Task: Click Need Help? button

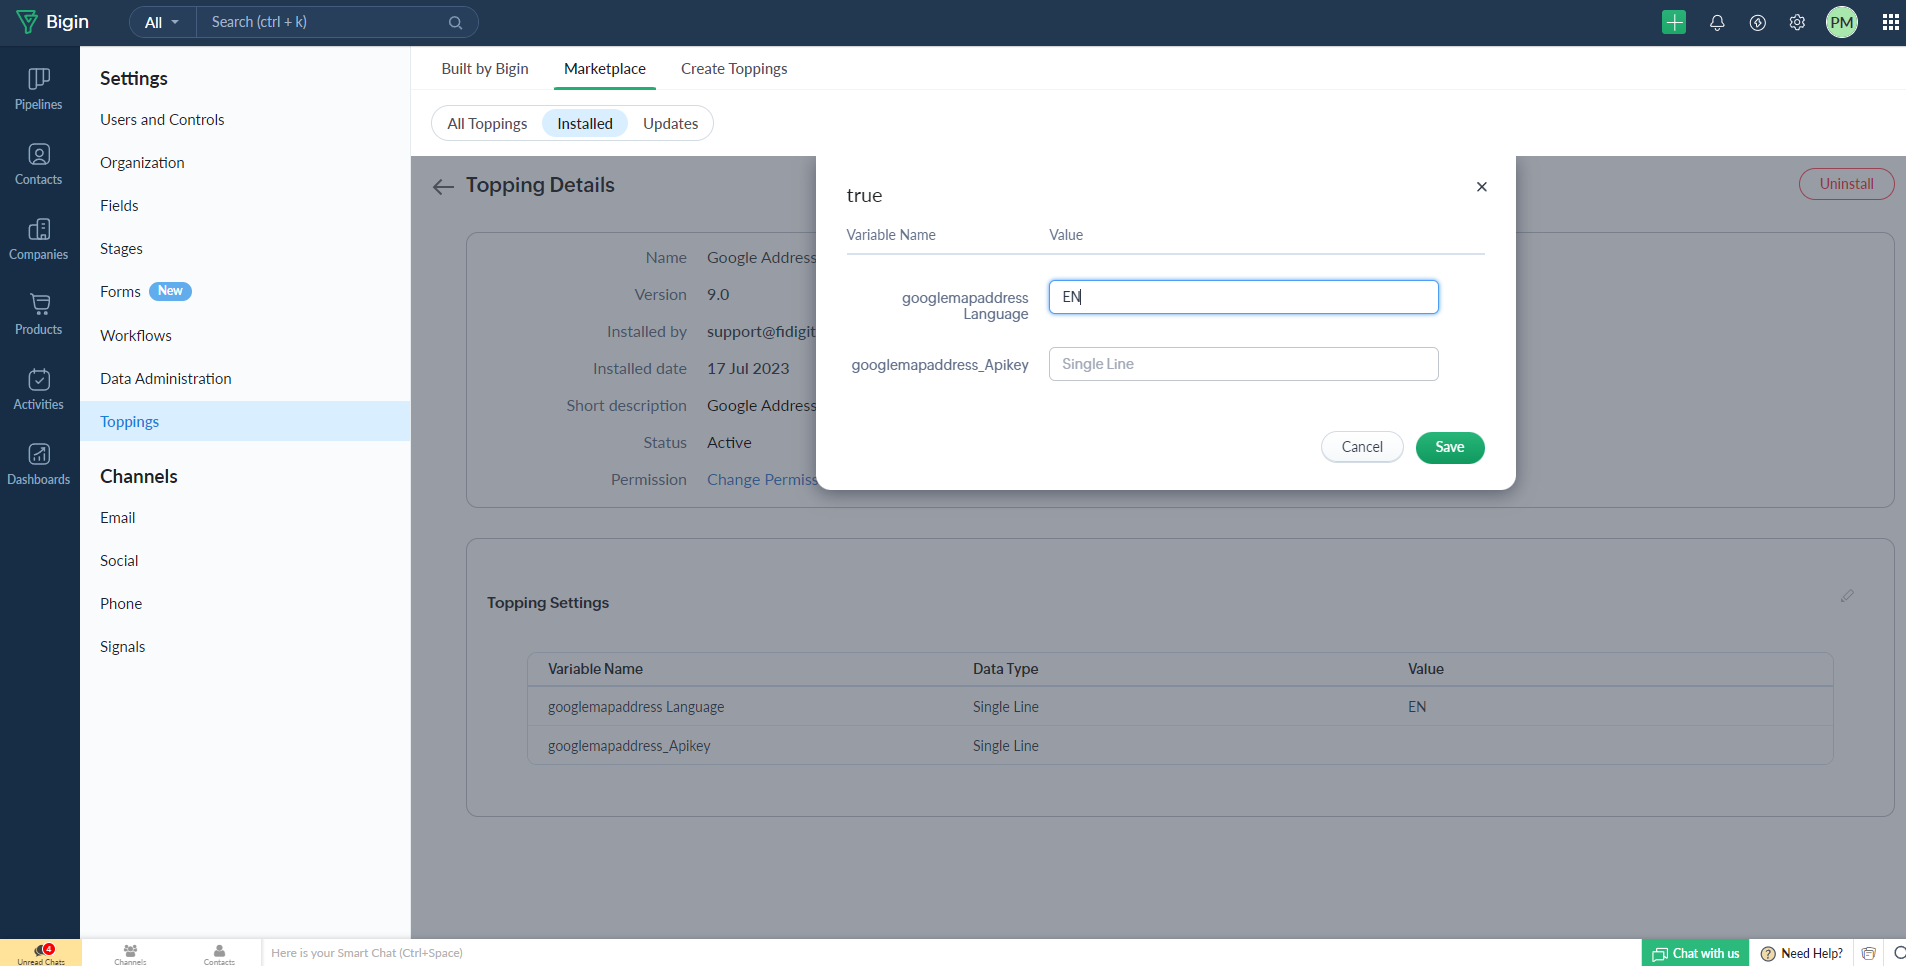Action: 1802,953
